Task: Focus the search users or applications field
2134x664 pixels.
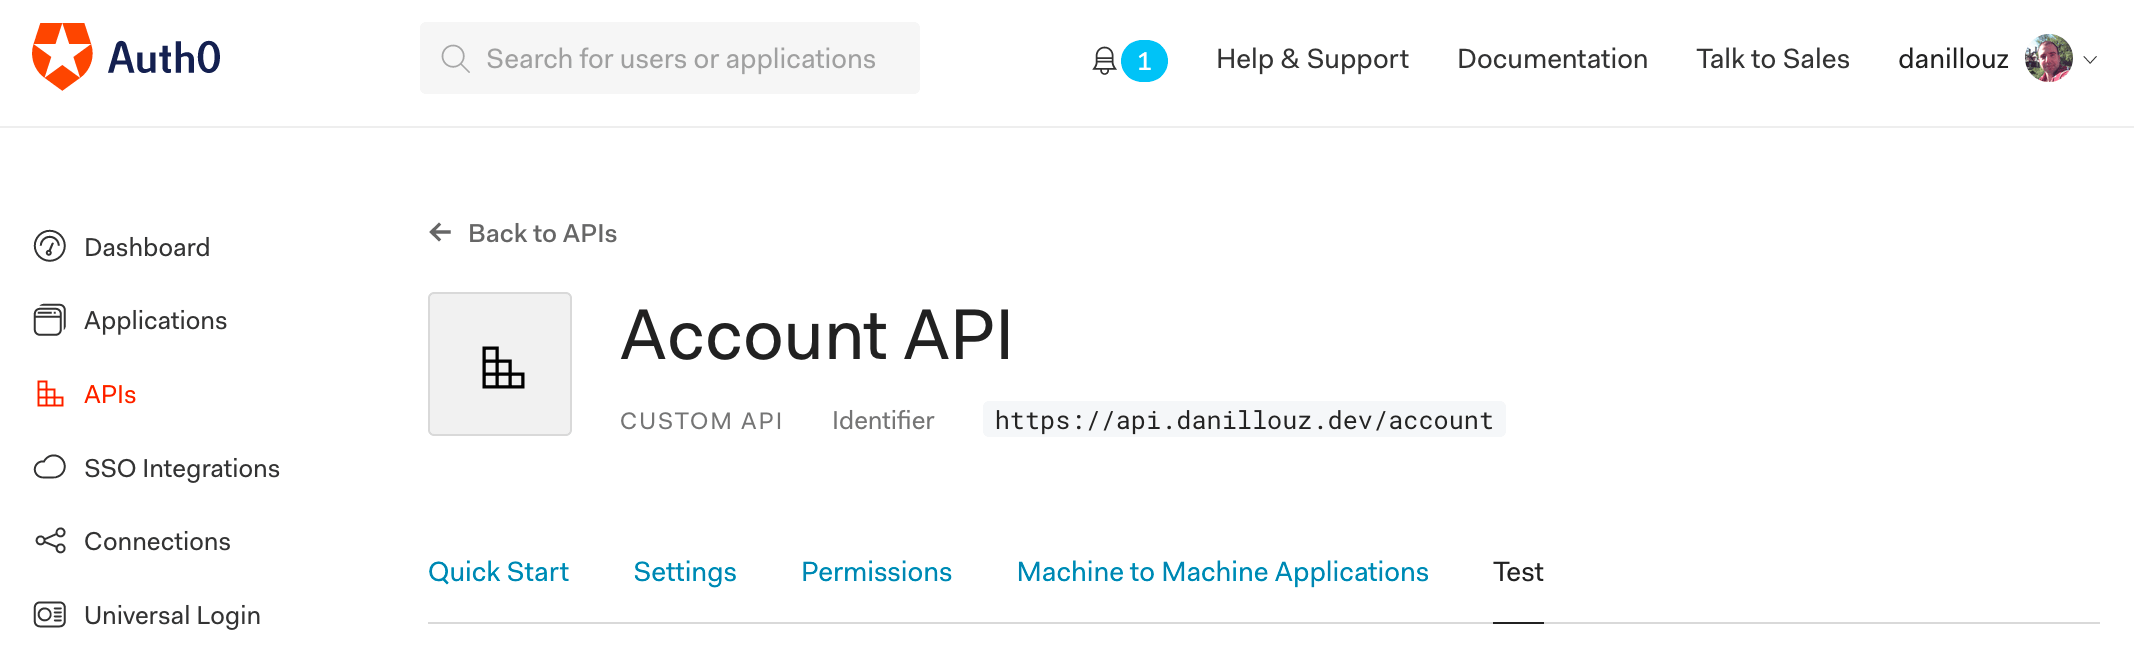Action: [680, 59]
